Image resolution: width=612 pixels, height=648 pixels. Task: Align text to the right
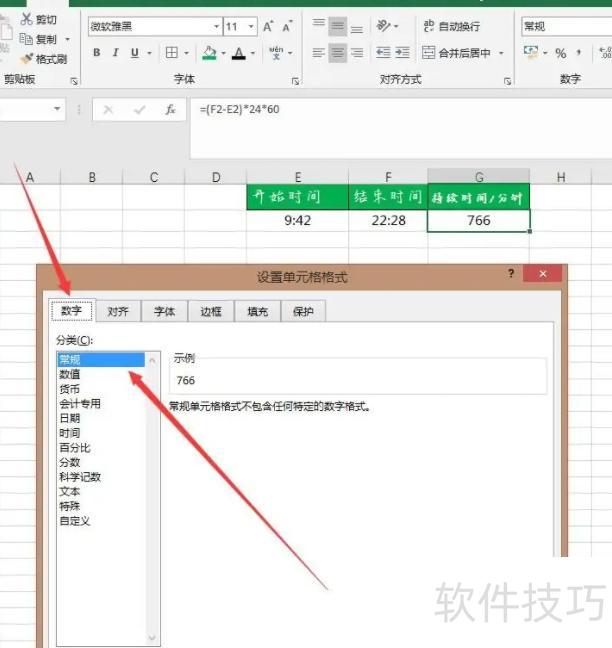pyautogui.click(x=357, y=53)
